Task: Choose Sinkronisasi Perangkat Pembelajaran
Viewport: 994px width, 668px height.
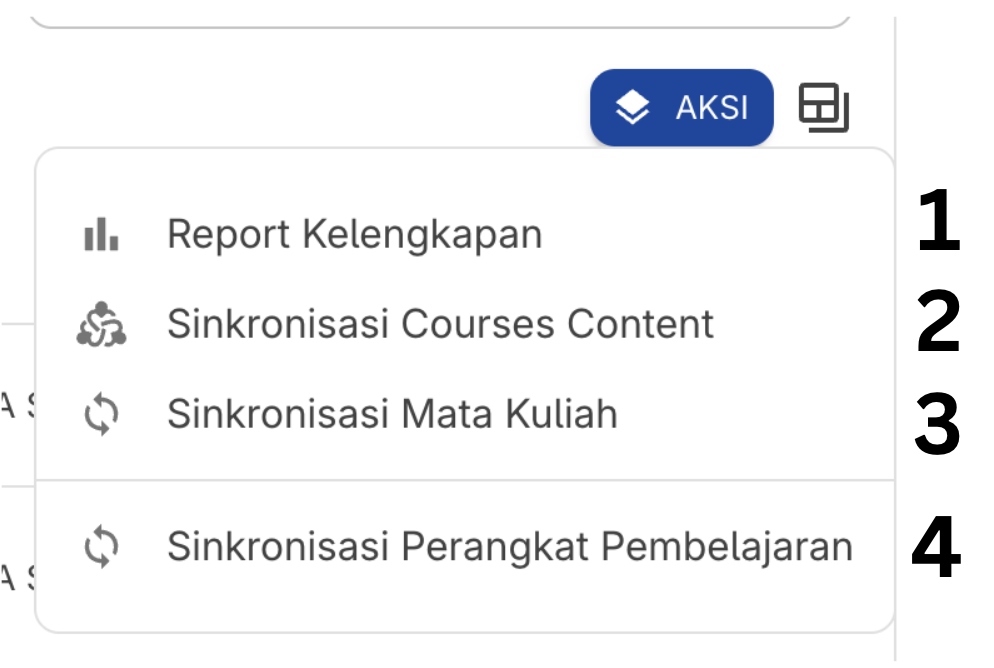Action: 465,546
